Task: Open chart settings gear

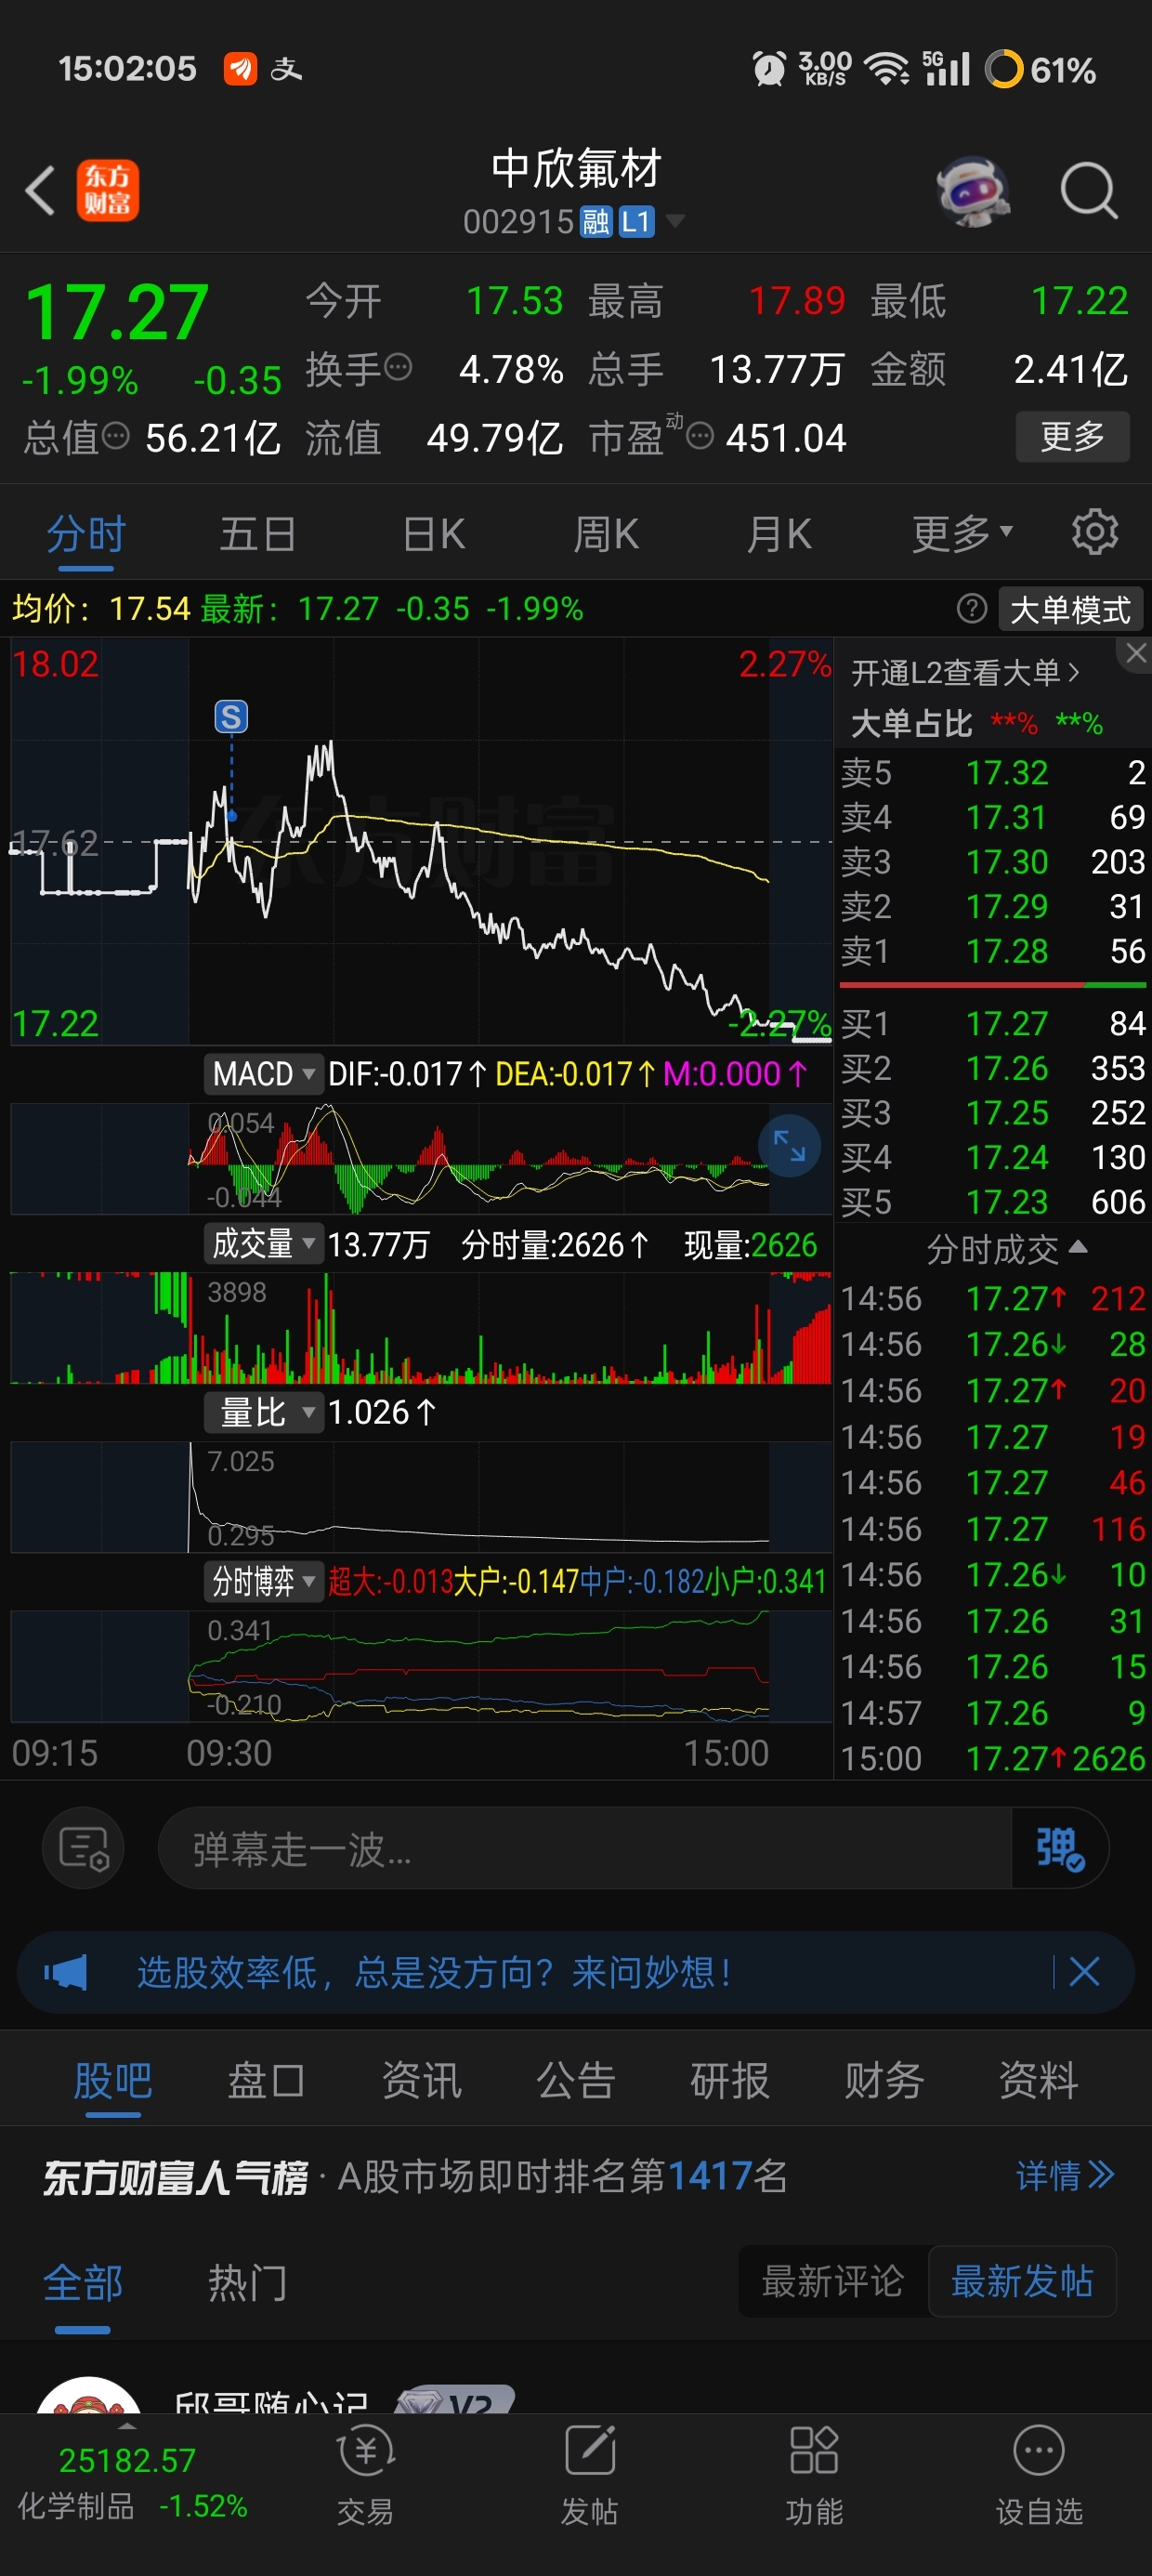Action: [1094, 532]
